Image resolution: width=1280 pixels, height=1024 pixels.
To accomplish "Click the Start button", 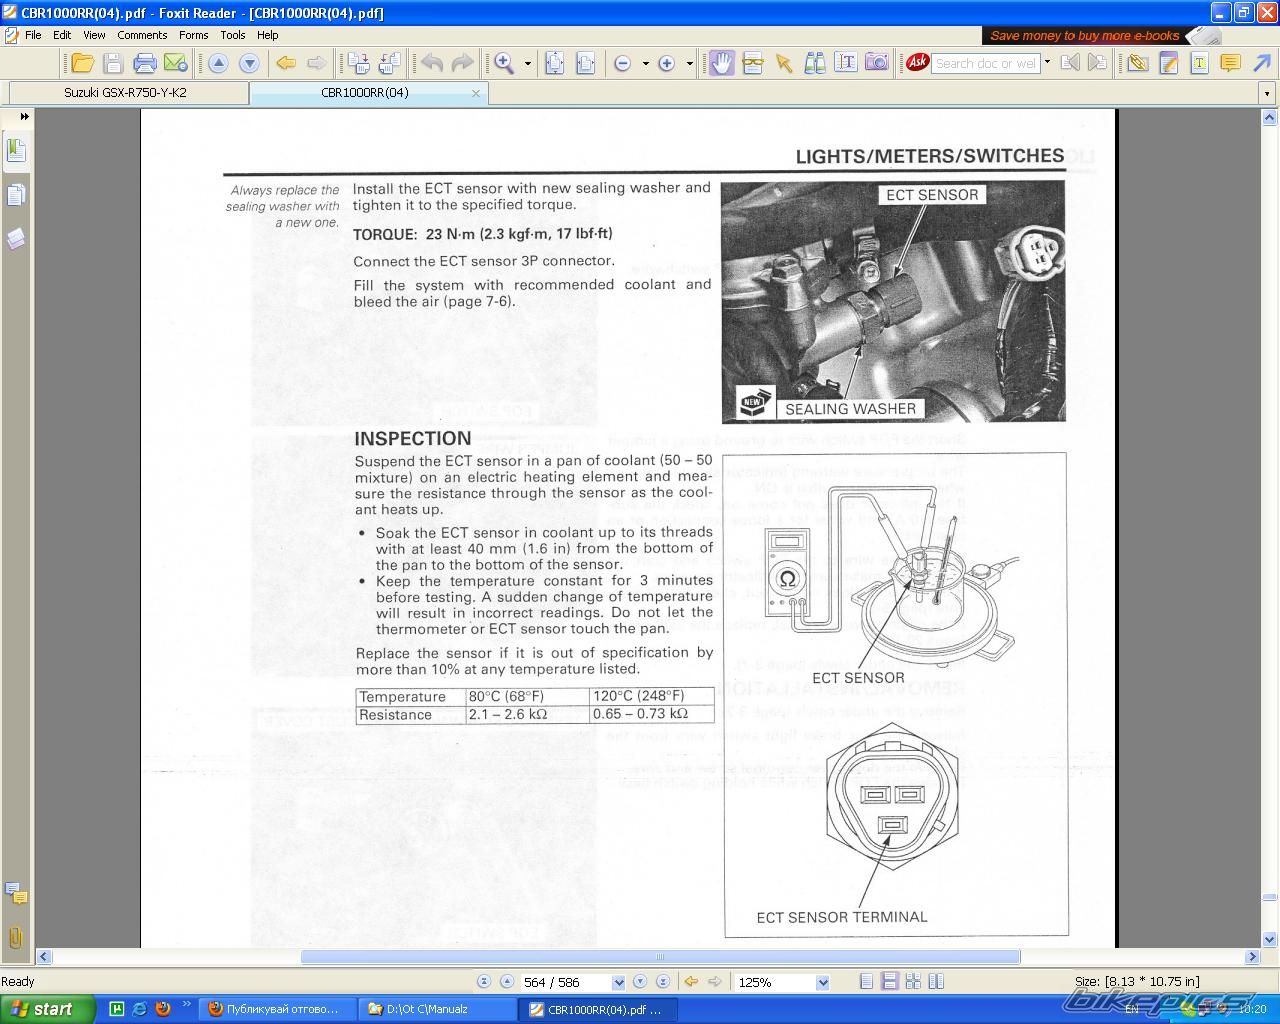I will point(47,1009).
